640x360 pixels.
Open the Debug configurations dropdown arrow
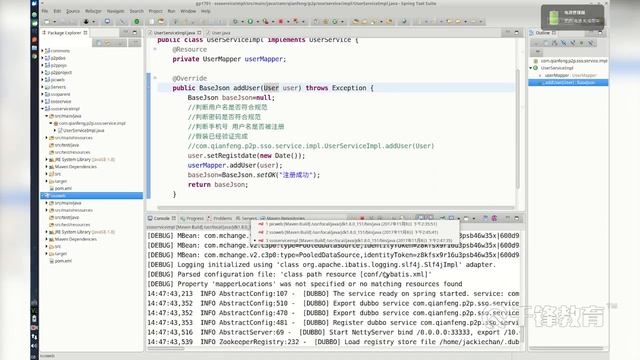(242, 22)
